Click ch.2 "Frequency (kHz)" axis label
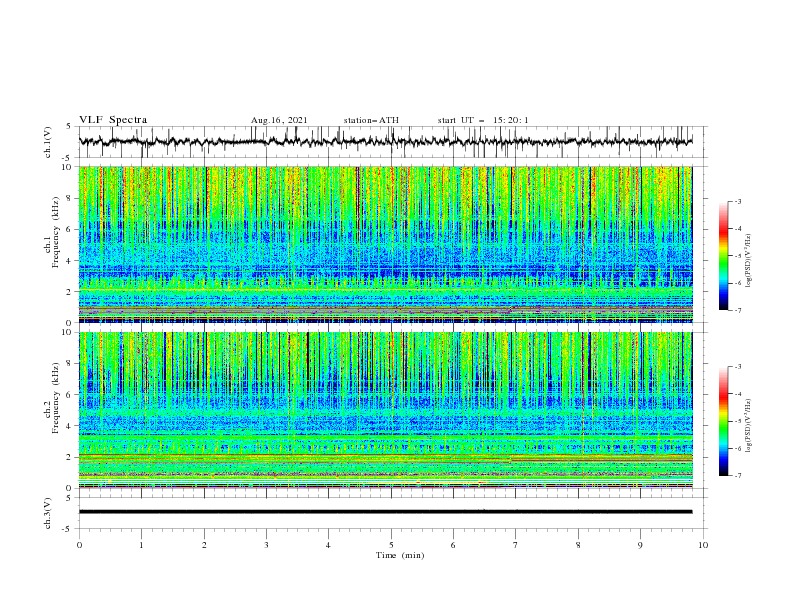The image size is (792, 612). coord(56,398)
